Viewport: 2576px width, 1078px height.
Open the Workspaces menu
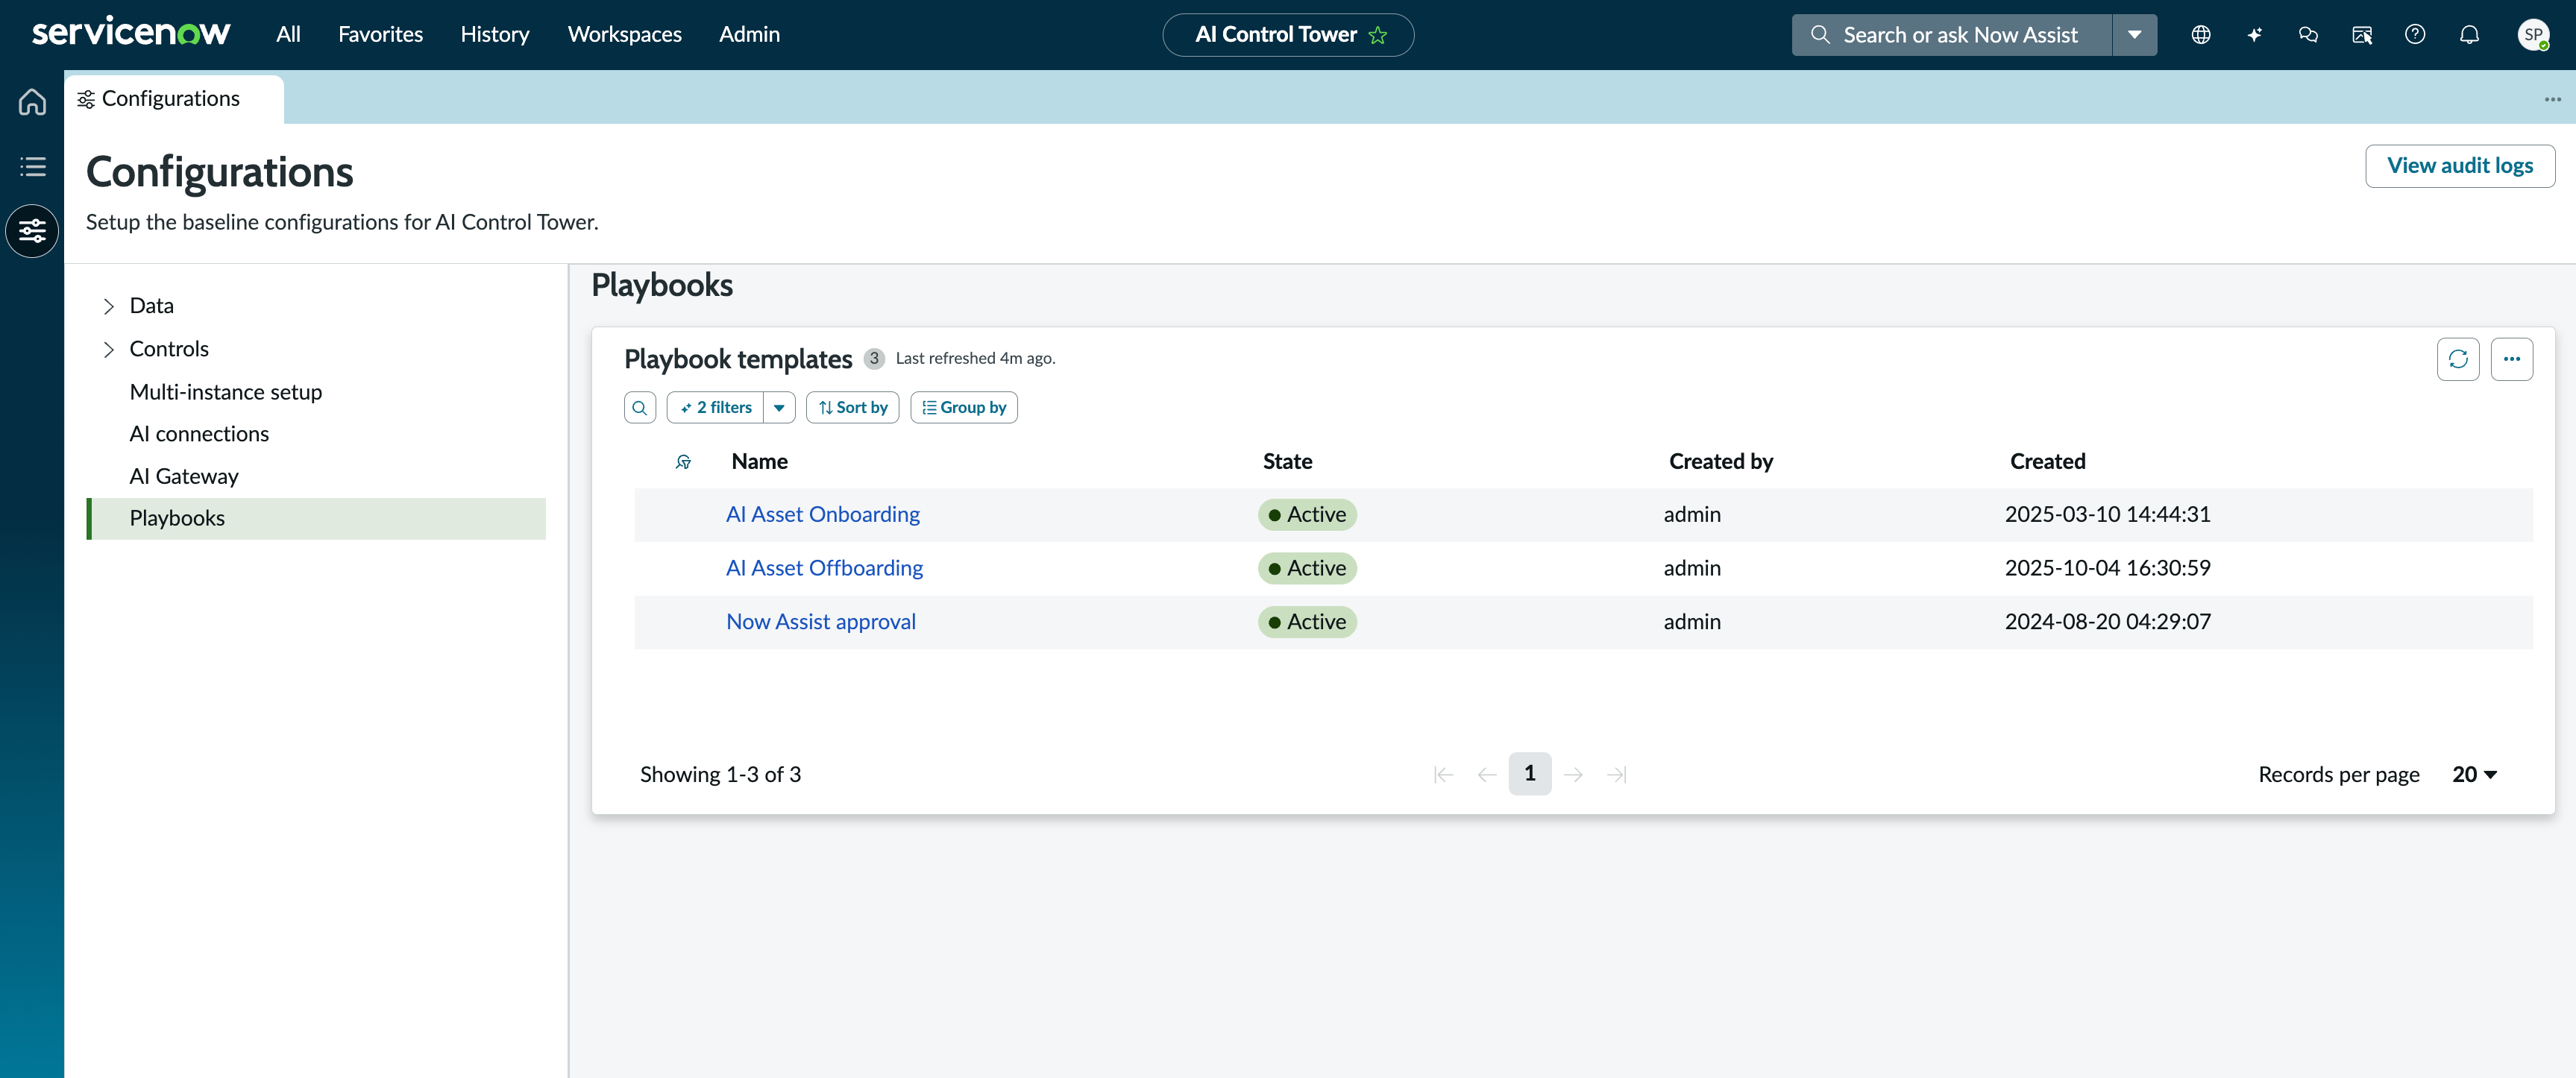625,35
